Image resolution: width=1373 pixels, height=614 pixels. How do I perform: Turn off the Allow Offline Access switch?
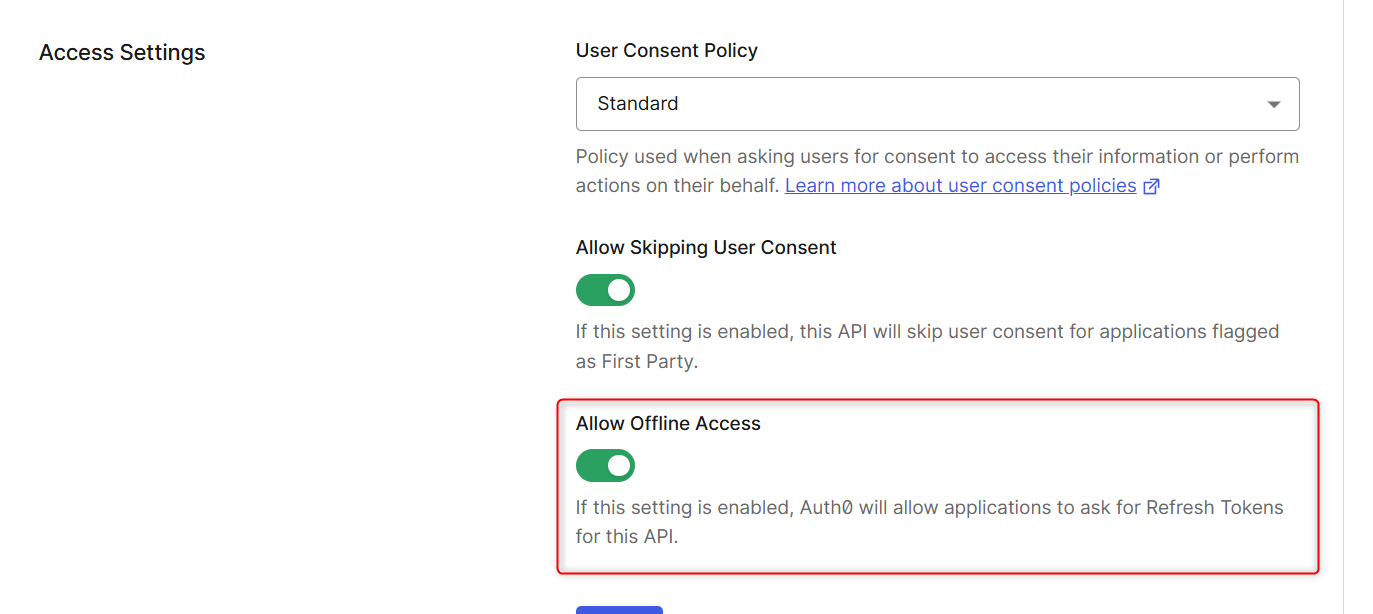tap(605, 466)
